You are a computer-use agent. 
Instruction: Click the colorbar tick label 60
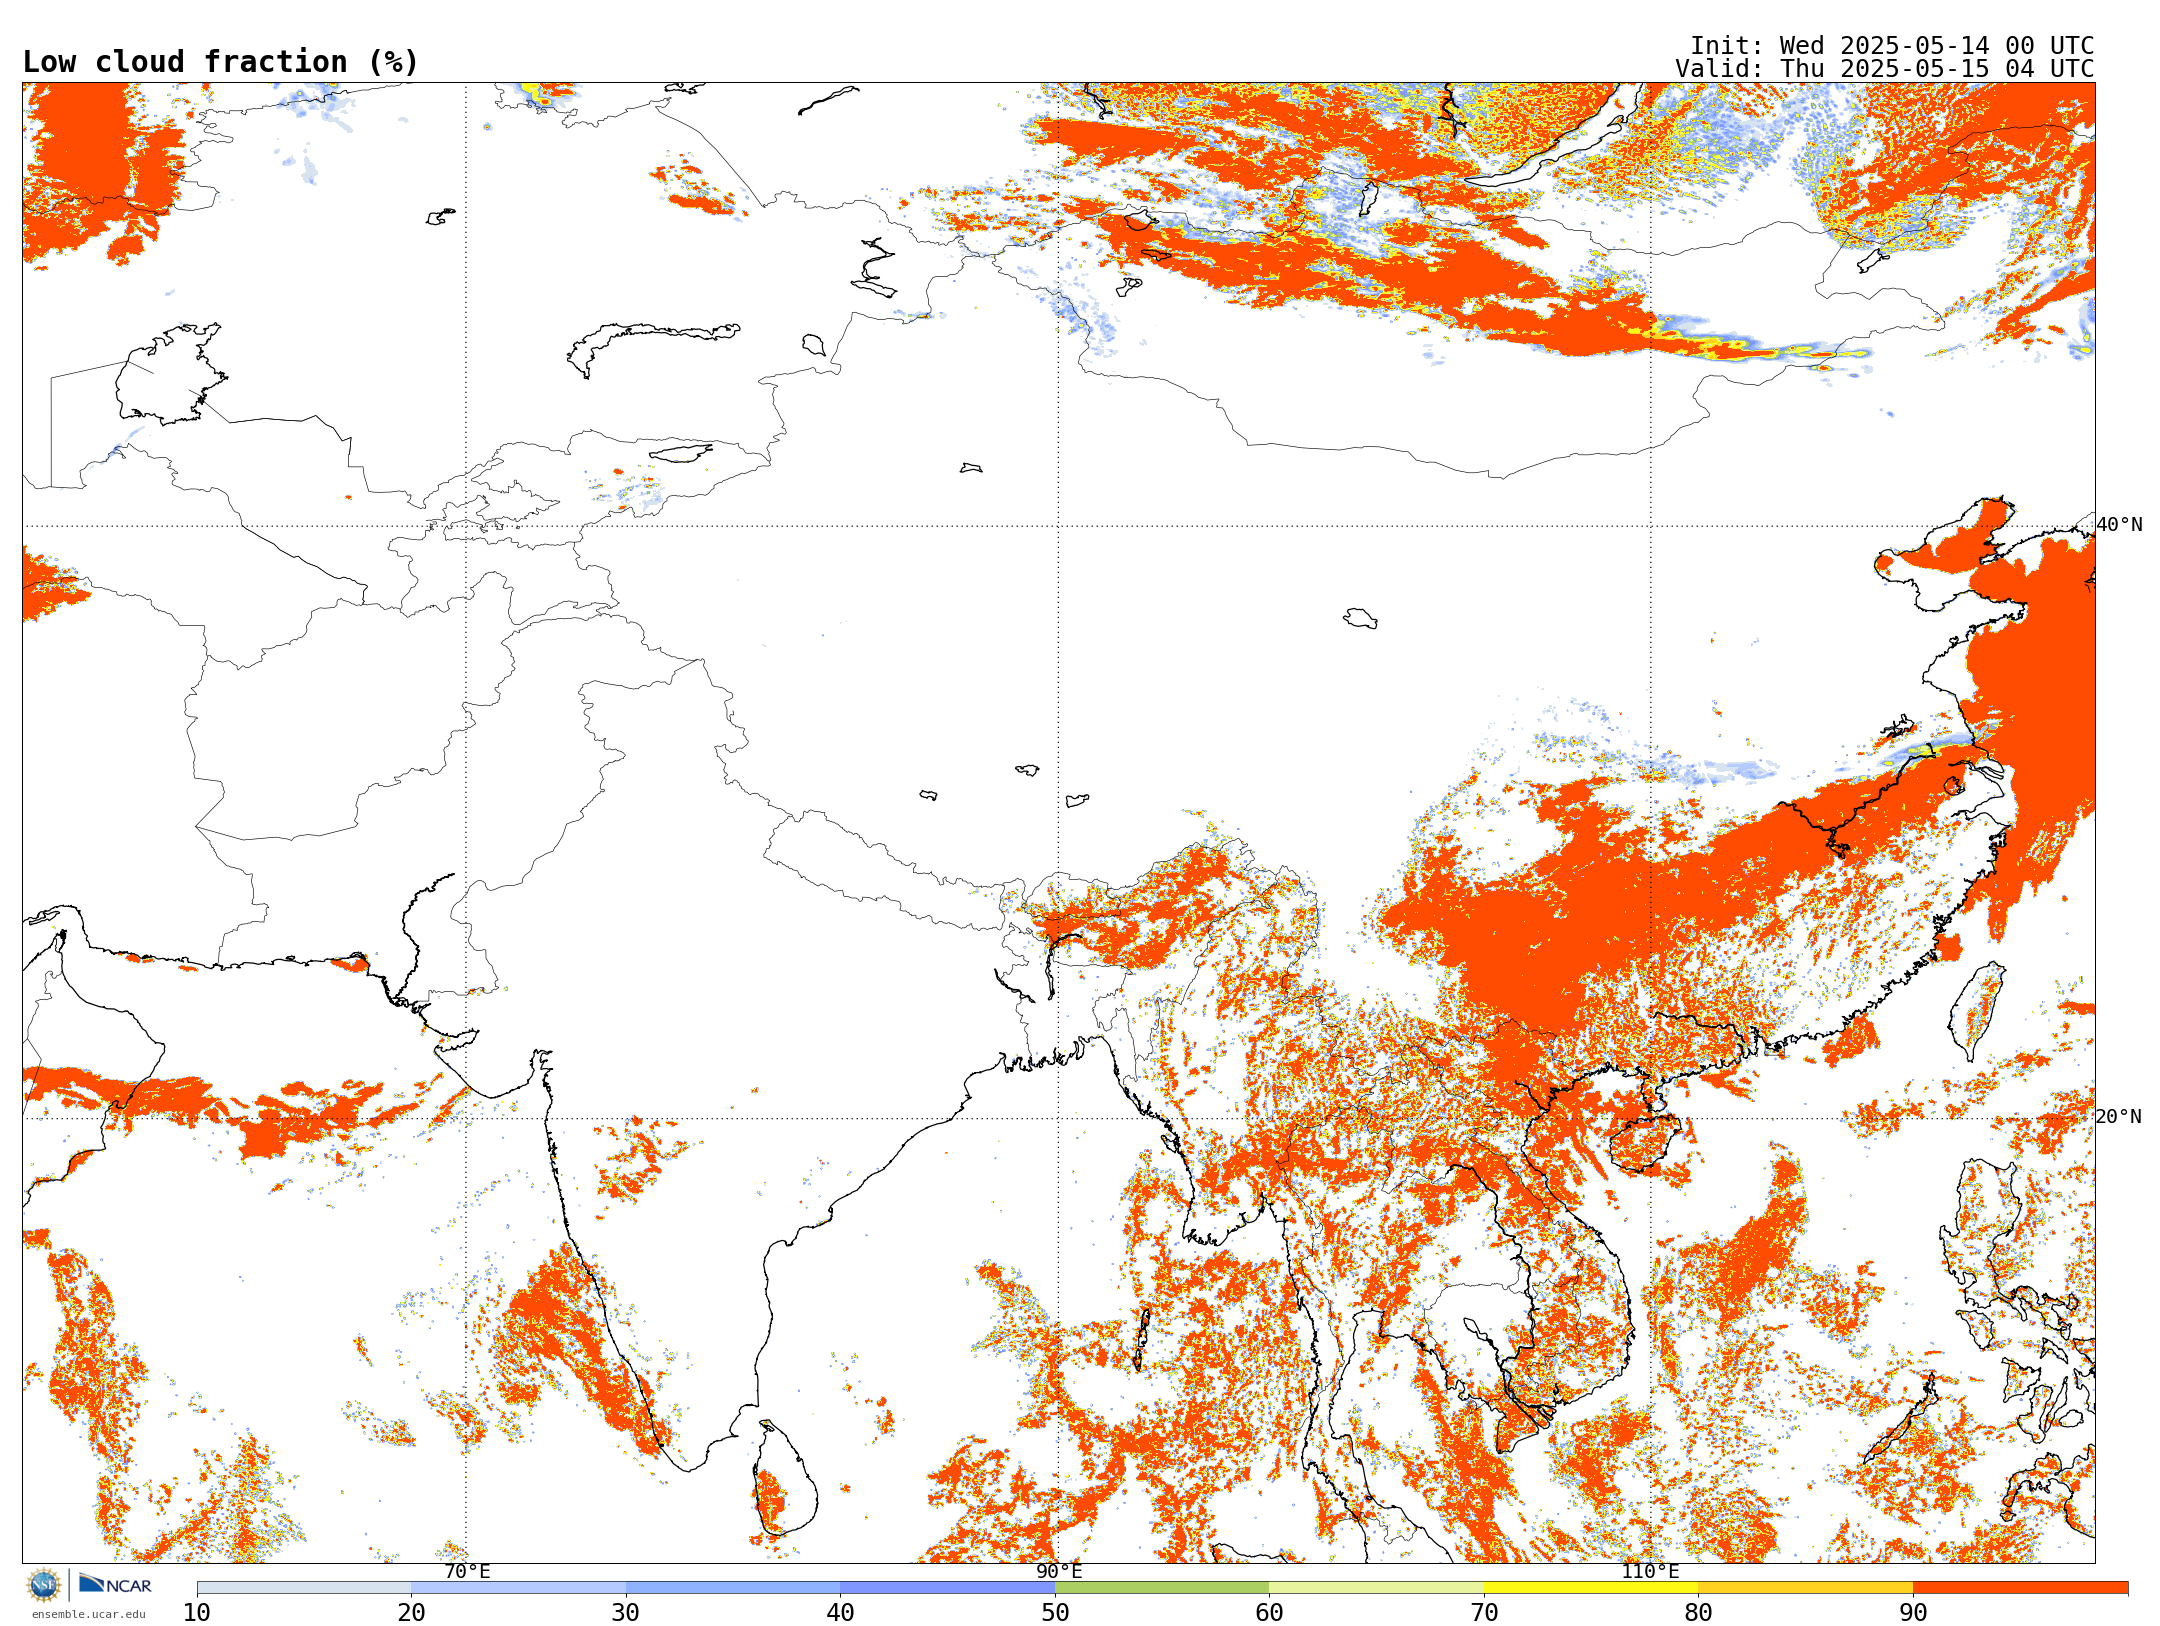point(1269,1612)
